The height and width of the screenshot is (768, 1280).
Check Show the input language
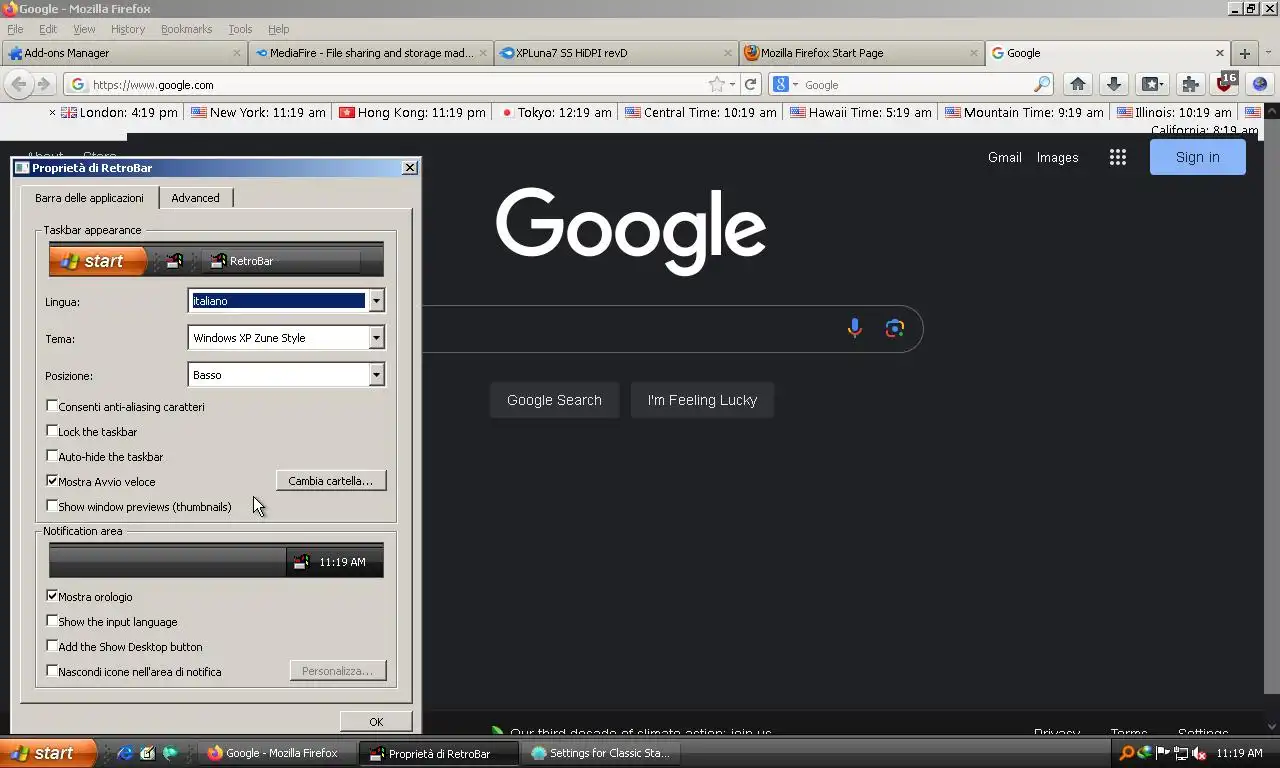coord(52,621)
